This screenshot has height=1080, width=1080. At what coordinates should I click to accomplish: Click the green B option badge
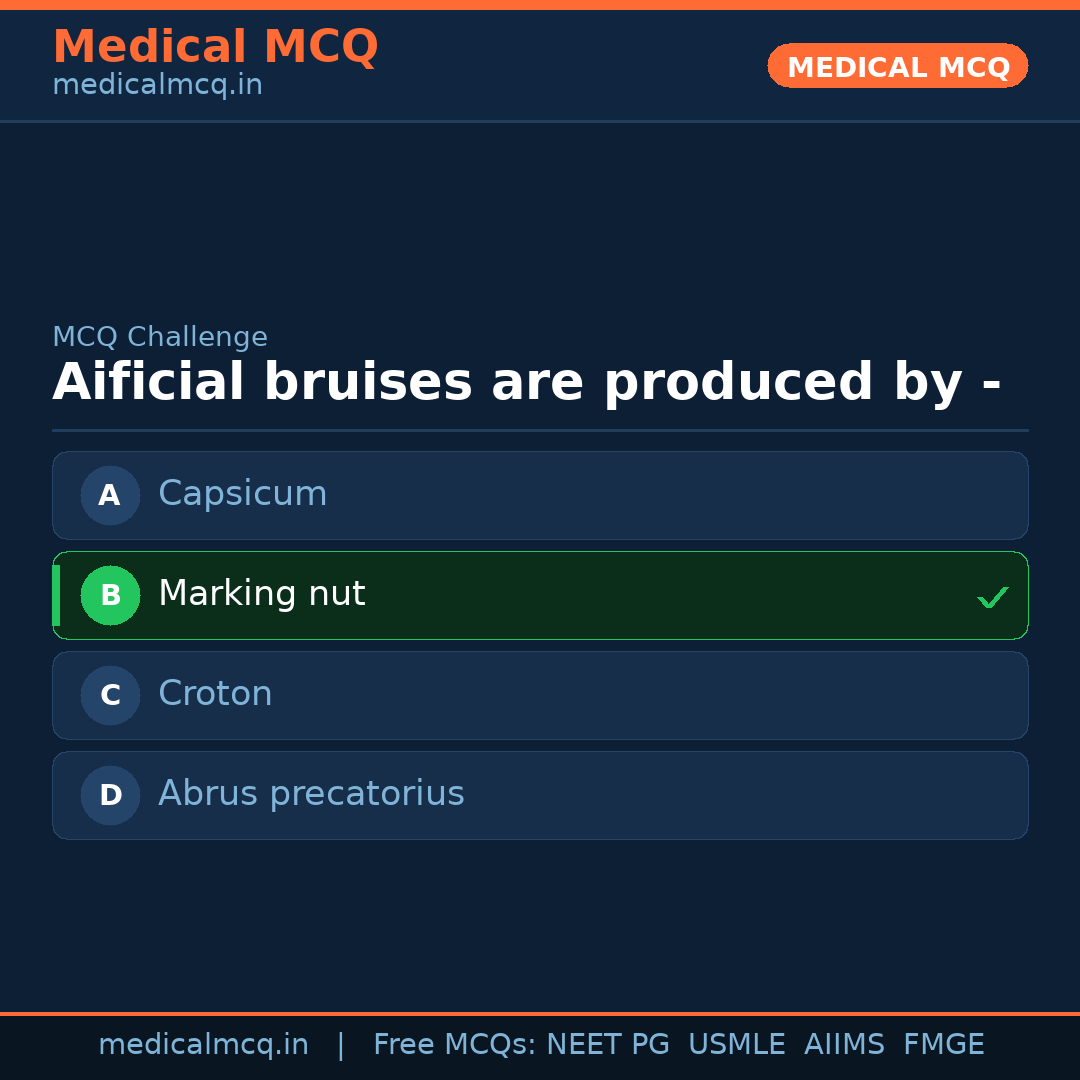point(110,595)
